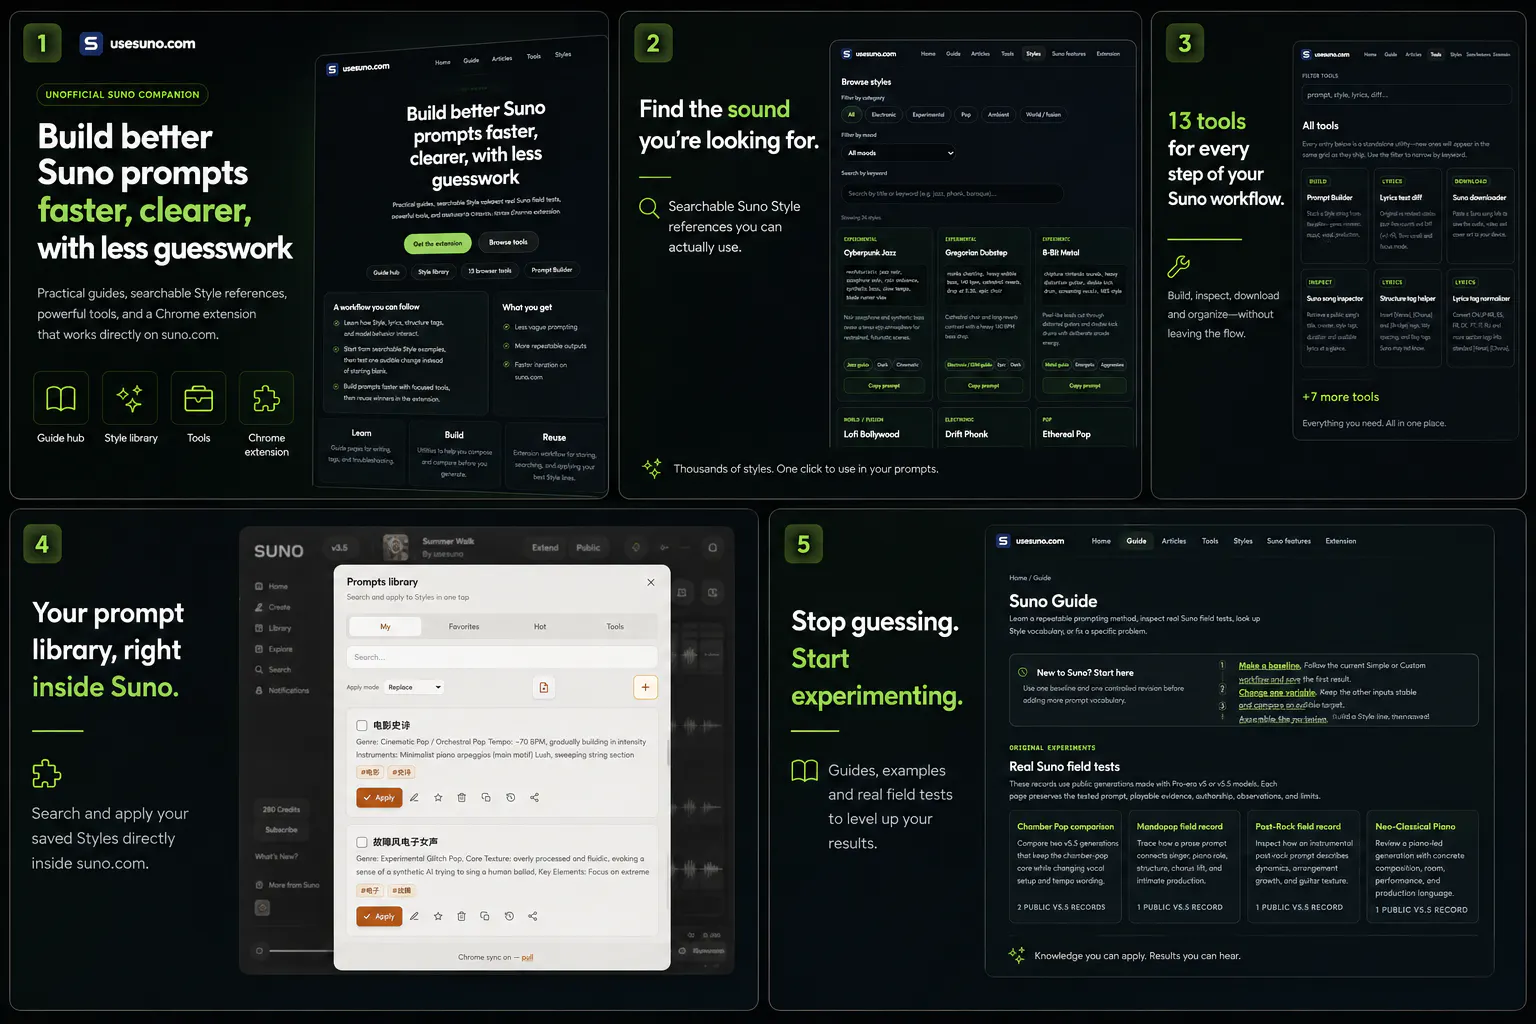
Task: Click the Style library sparkle icon
Action: click(130, 398)
